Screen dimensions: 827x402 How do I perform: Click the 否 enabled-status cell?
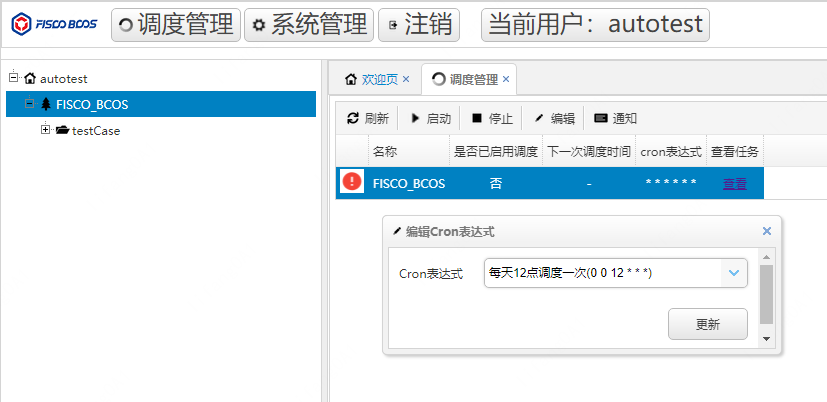tap(496, 184)
